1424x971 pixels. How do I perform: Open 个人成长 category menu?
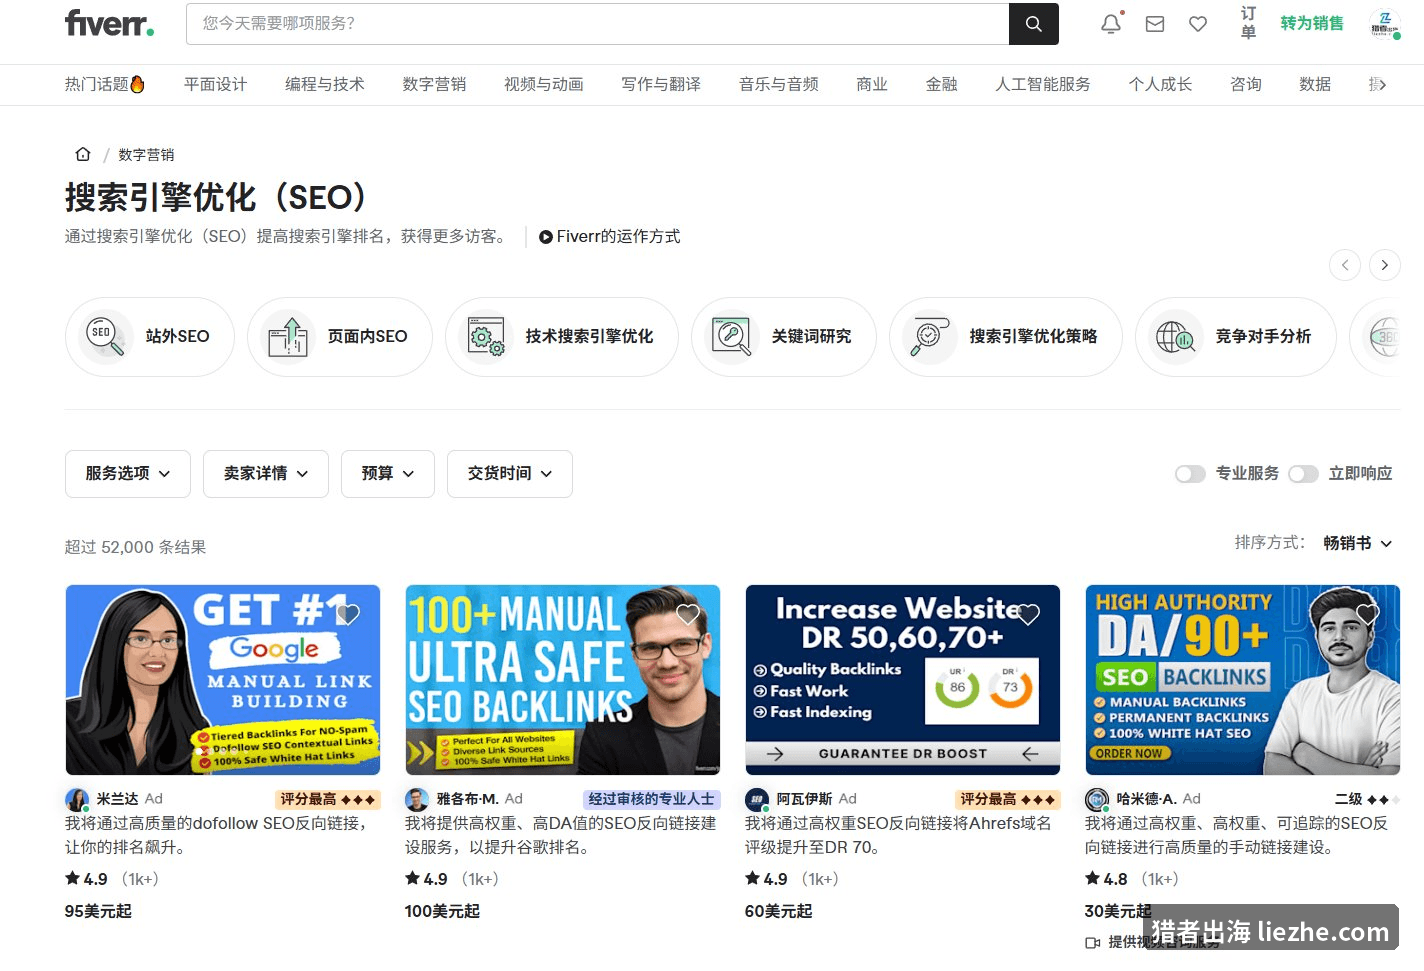click(1160, 84)
